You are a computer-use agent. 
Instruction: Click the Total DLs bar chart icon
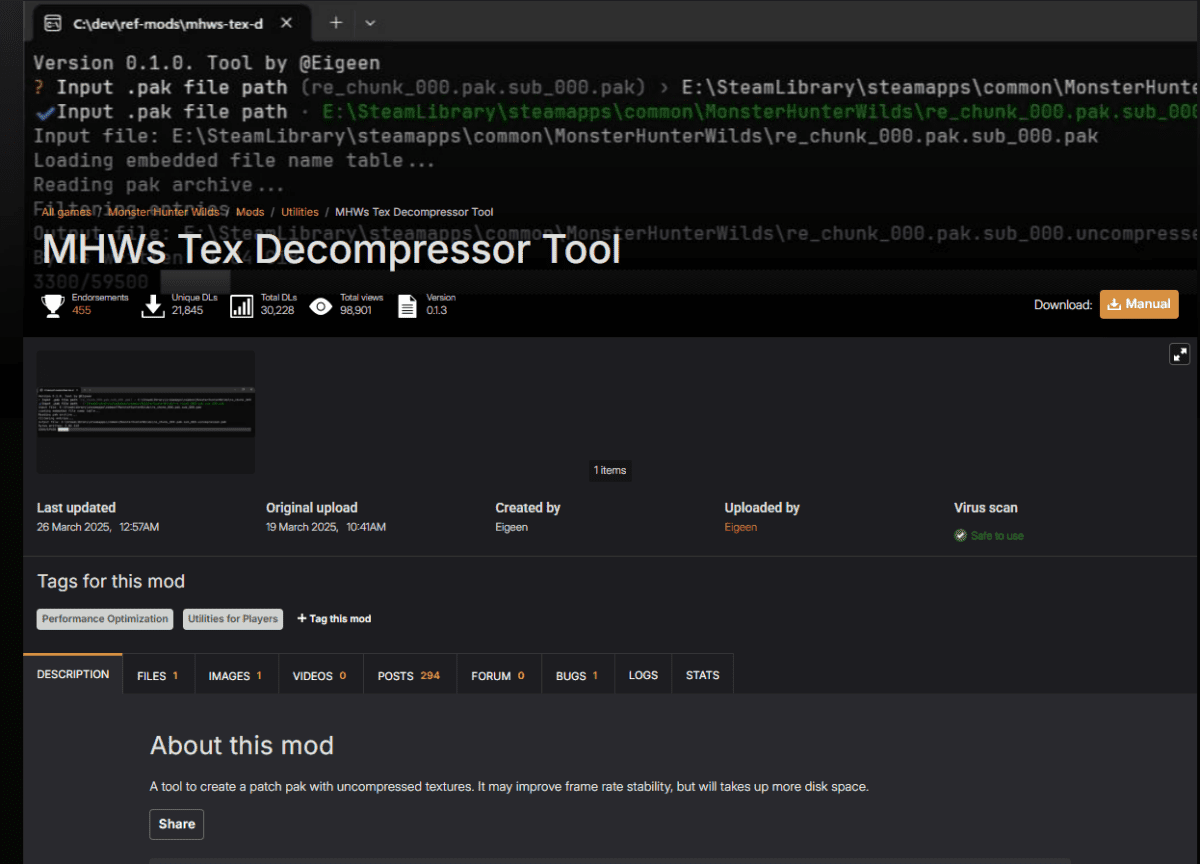(x=242, y=306)
